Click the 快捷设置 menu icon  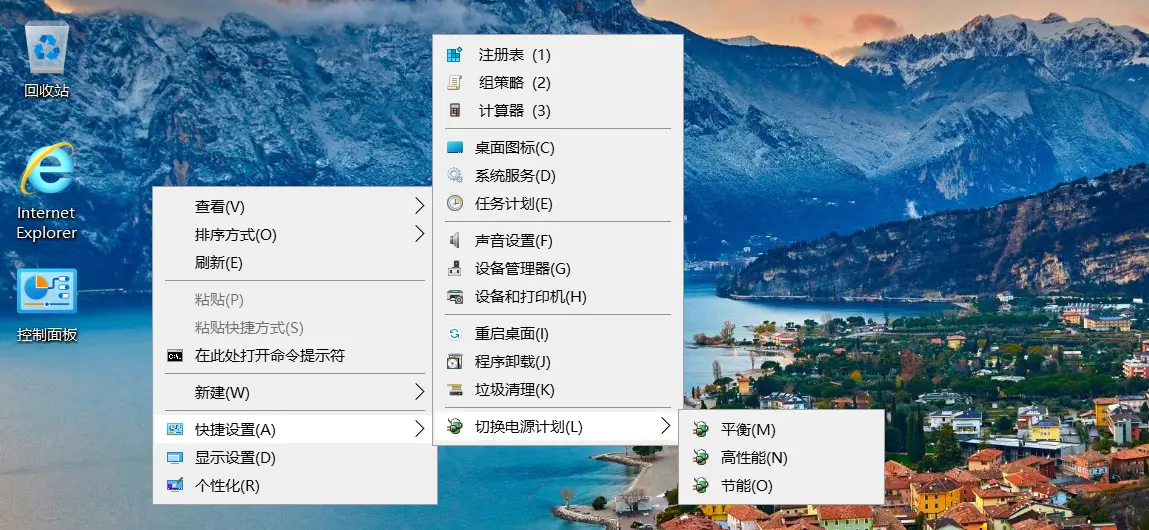pyautogui.click(x=175, y=430)
